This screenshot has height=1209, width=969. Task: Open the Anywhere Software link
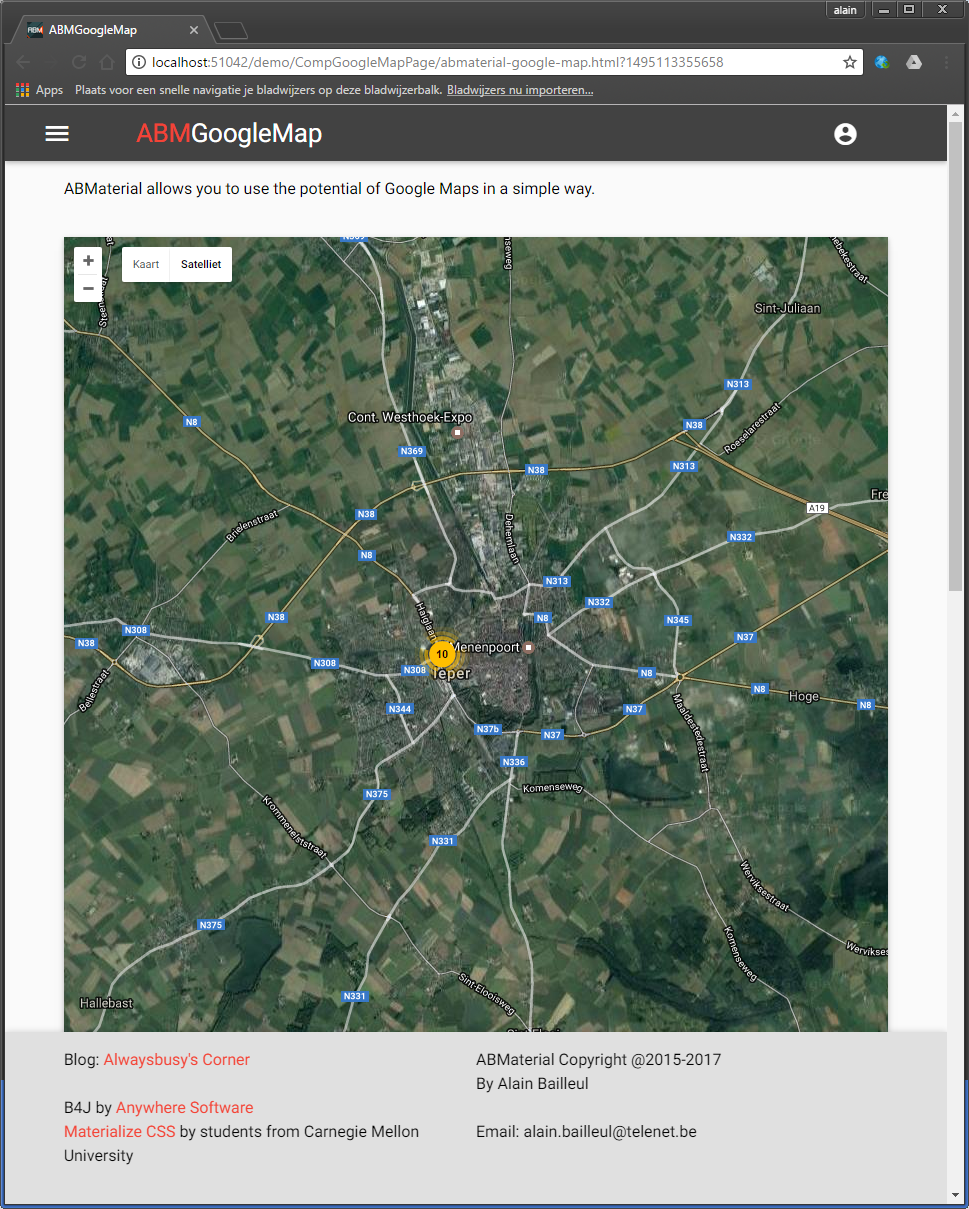click(x=185, y=1108)
